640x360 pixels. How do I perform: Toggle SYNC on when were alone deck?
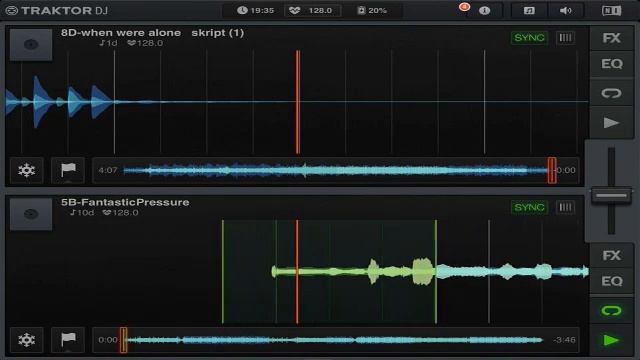click(x=529, y=38)
